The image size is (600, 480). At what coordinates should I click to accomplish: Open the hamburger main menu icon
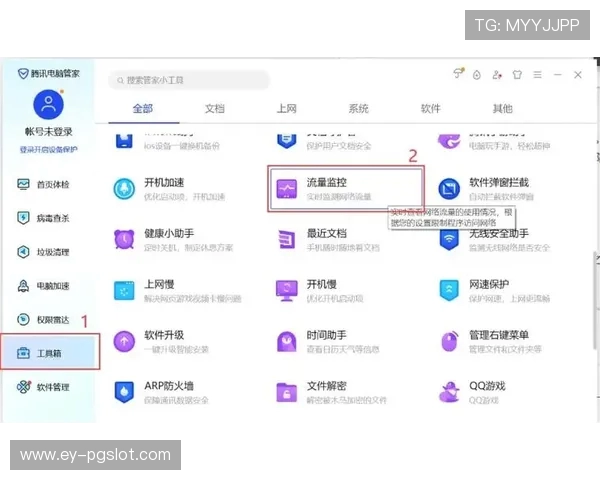coord(537,75)
